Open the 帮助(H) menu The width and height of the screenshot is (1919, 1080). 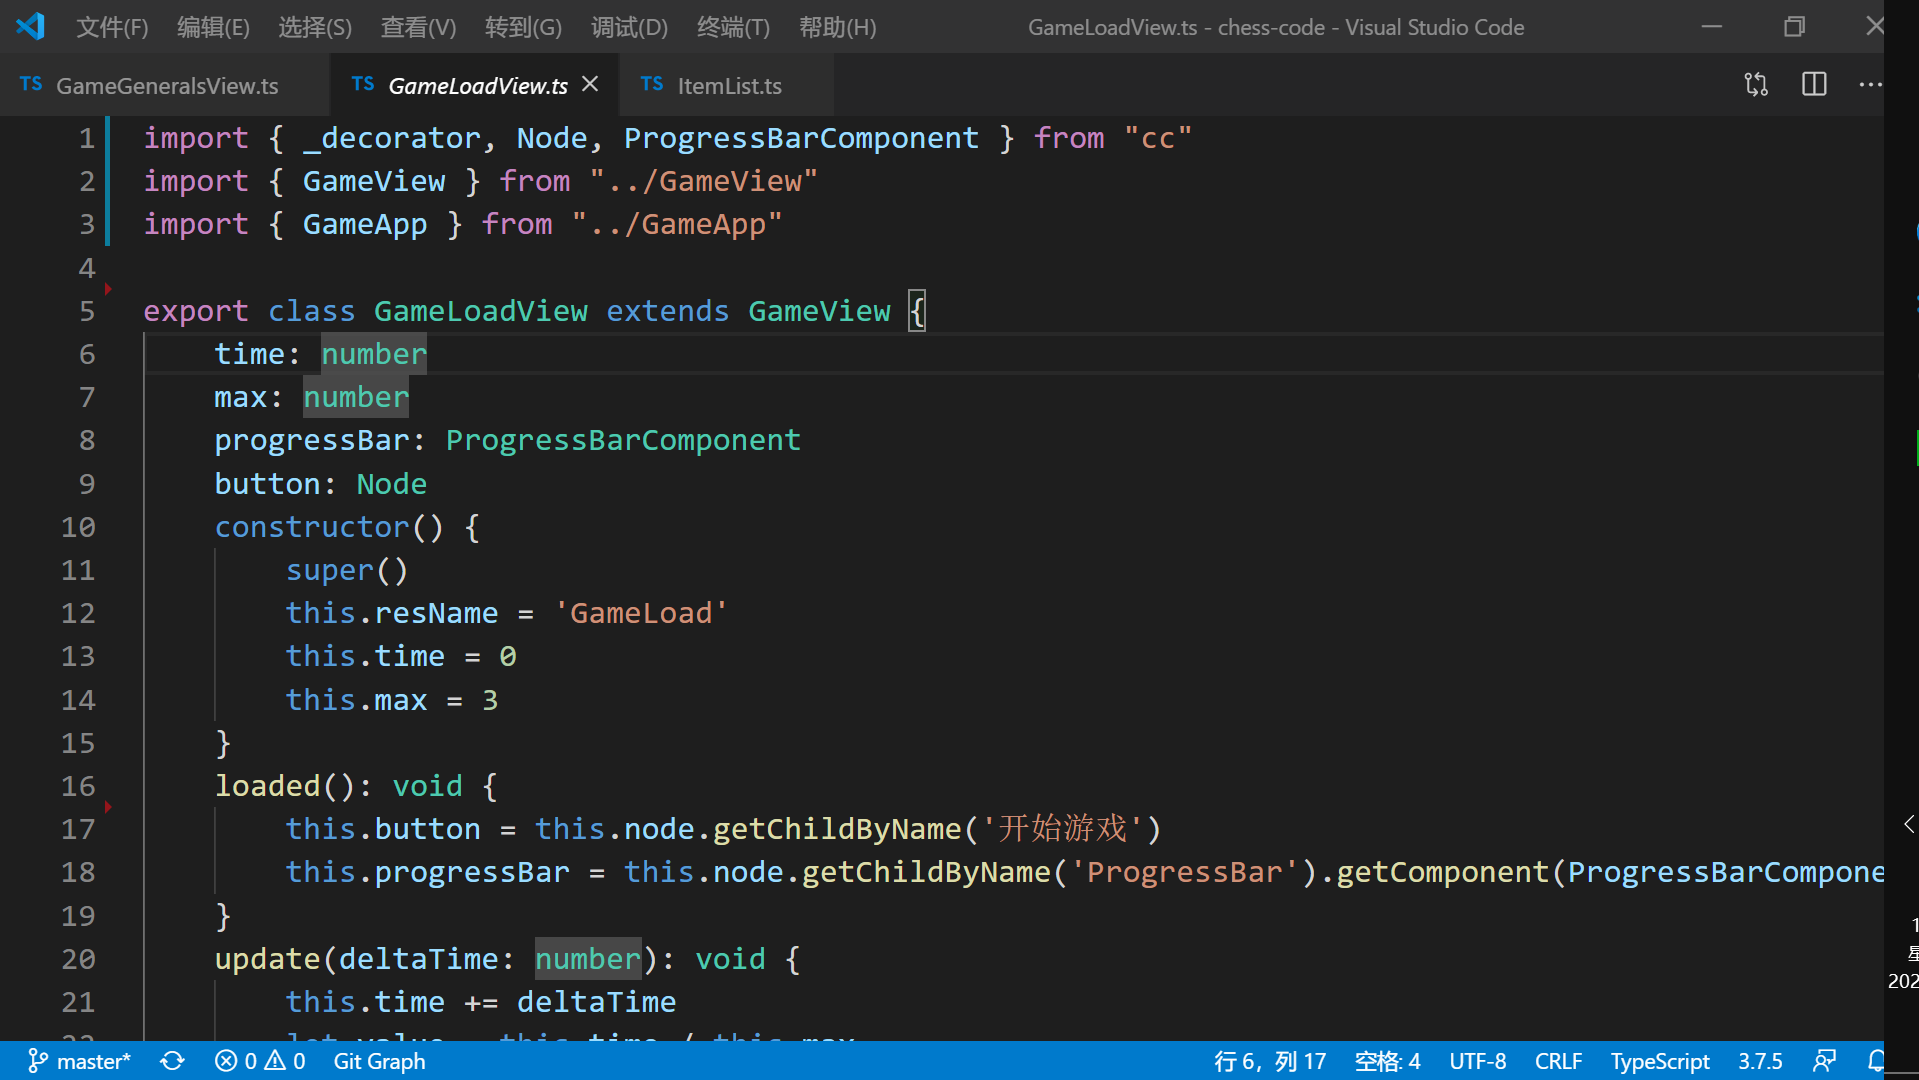coord(837,27)
